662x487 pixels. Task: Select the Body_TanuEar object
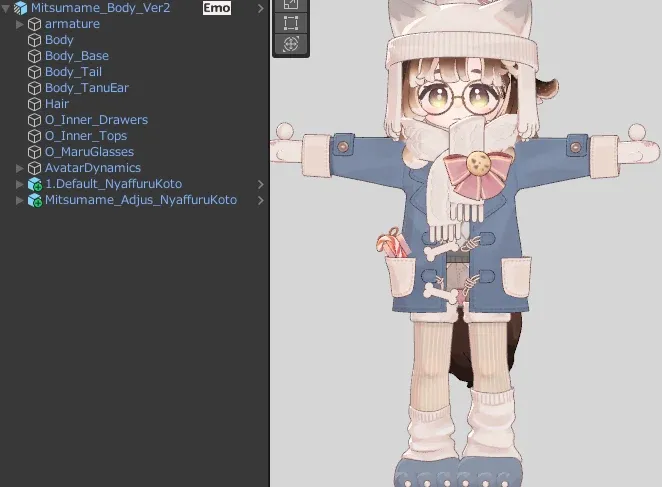click(134, 88)
